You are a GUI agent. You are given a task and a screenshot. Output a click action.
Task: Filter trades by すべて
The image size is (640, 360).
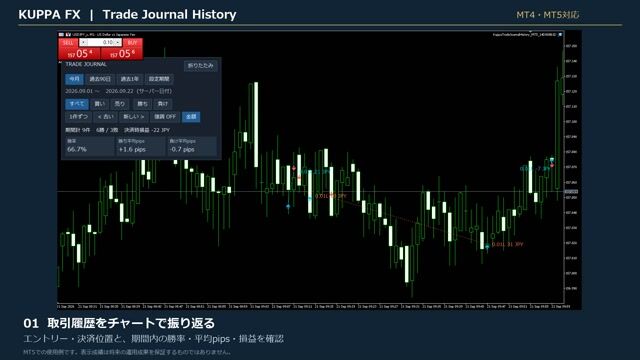[x=77, y=104]
